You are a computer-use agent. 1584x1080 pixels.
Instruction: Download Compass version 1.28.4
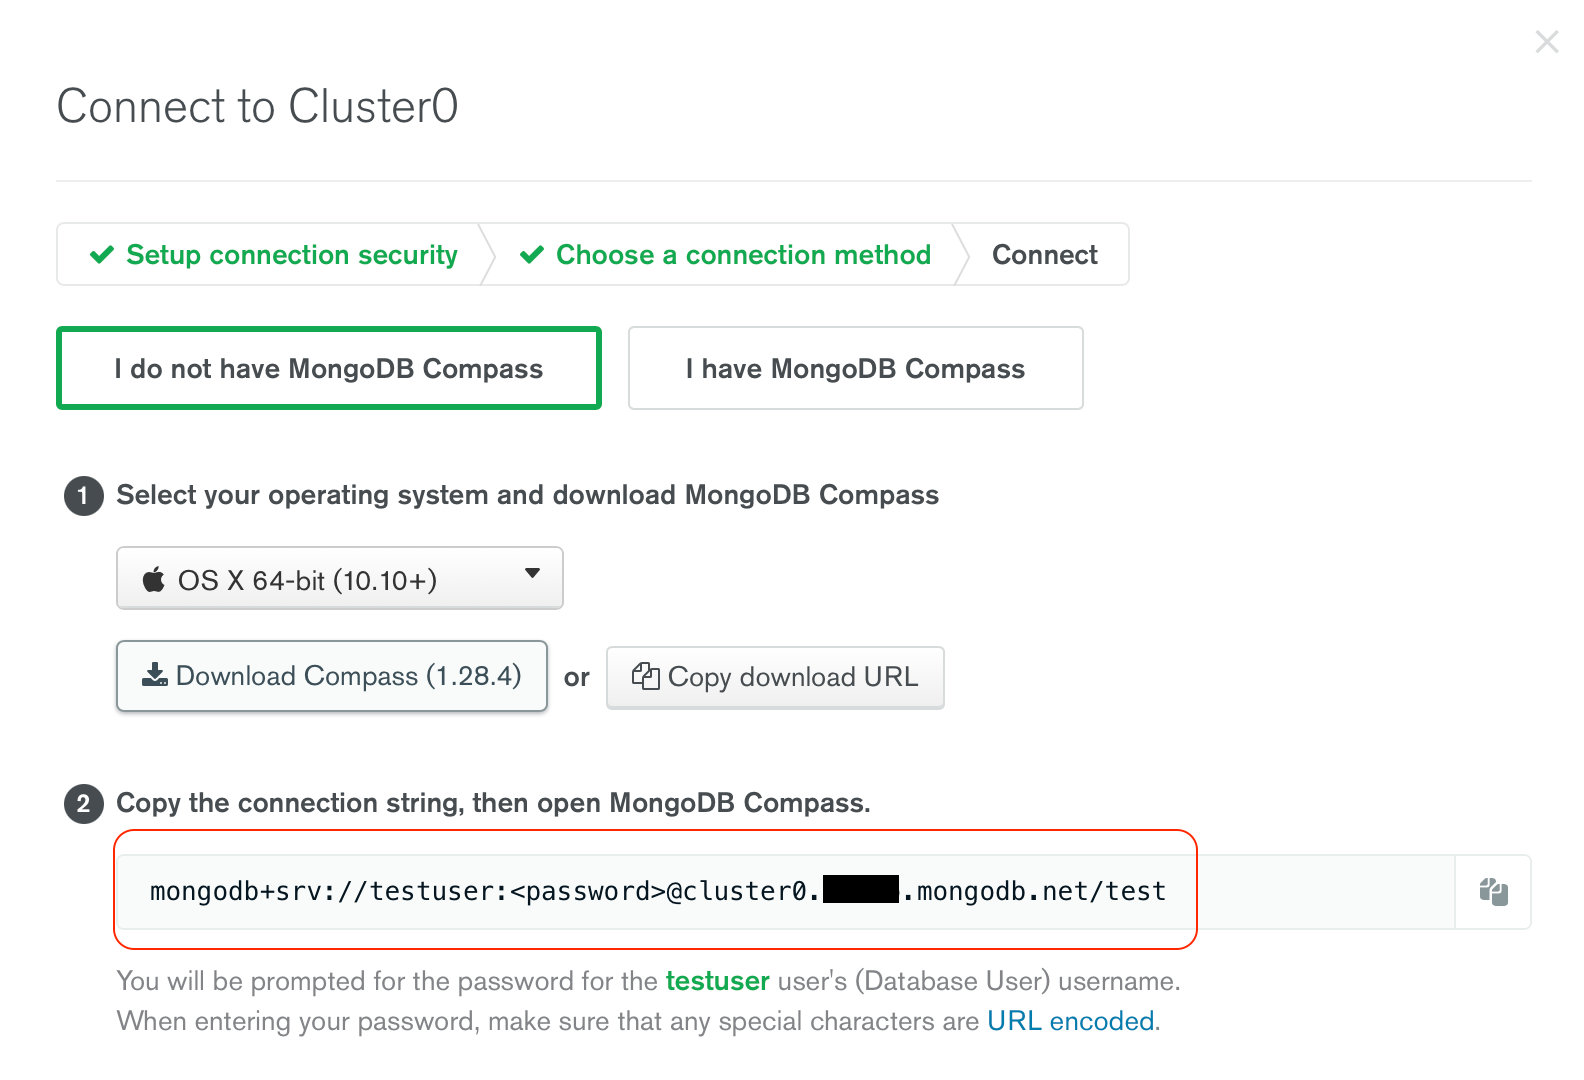[331, 675]
